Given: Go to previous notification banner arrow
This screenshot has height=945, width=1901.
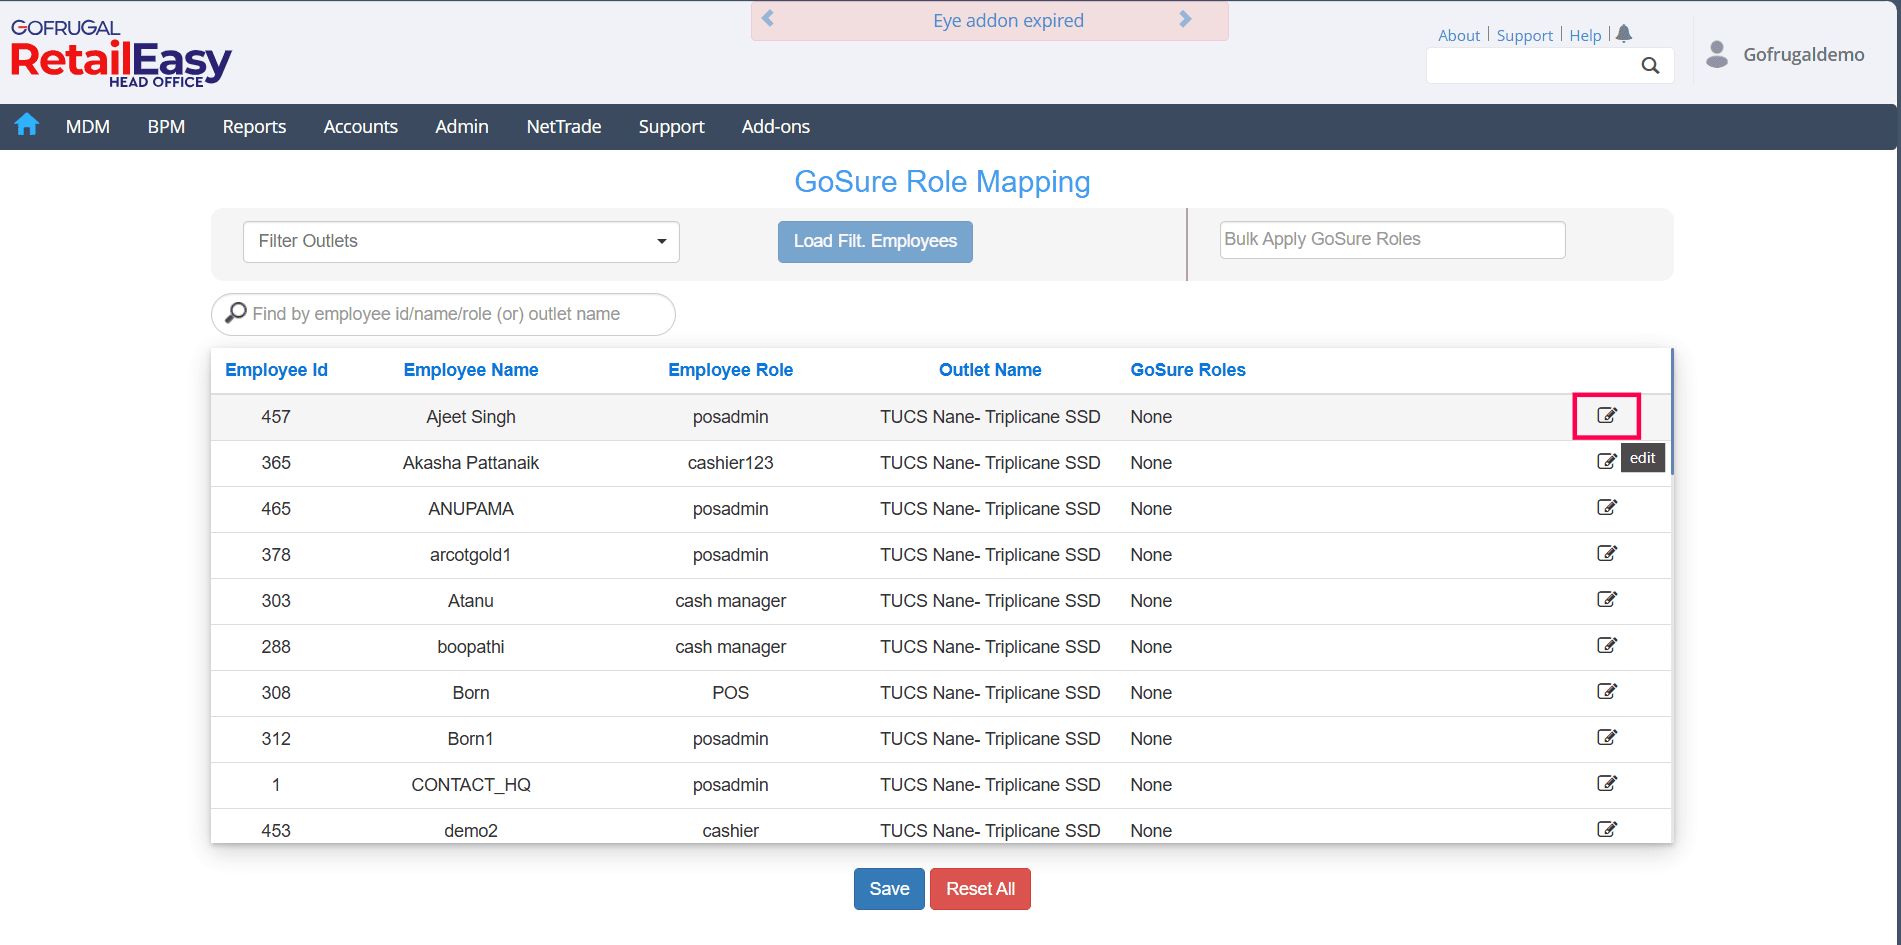Looking at the screenshot, I should tap(768, 19).
